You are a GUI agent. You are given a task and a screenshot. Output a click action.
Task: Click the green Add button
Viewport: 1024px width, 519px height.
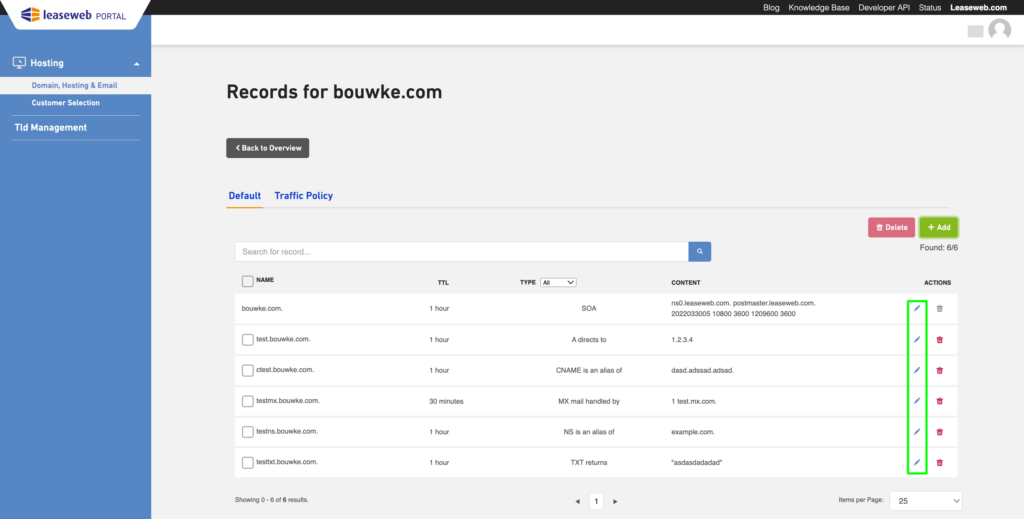[x=939, y=227]
